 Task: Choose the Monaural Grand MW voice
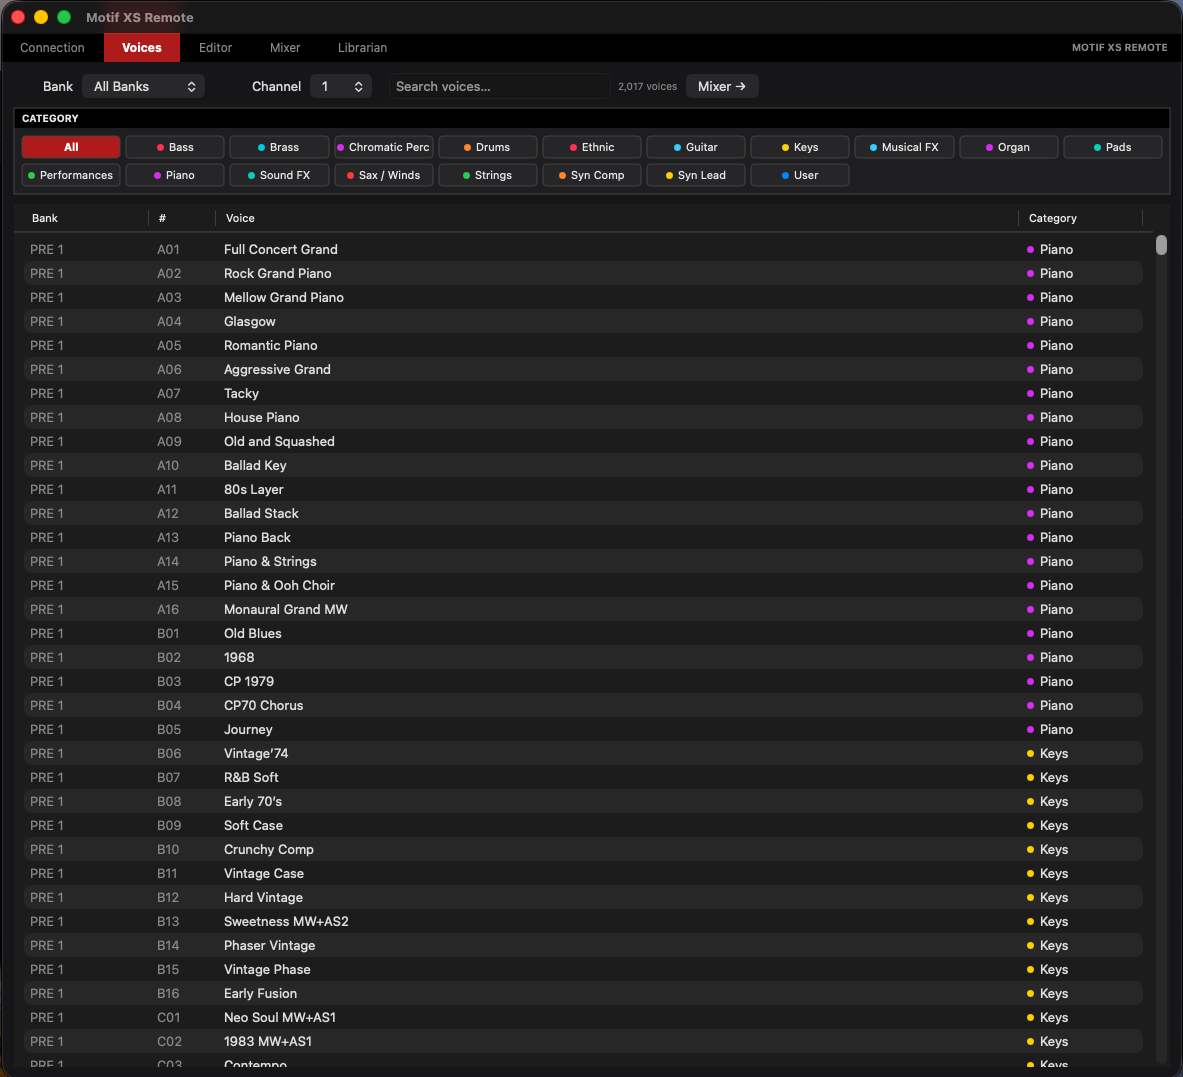tap(582, 609)
